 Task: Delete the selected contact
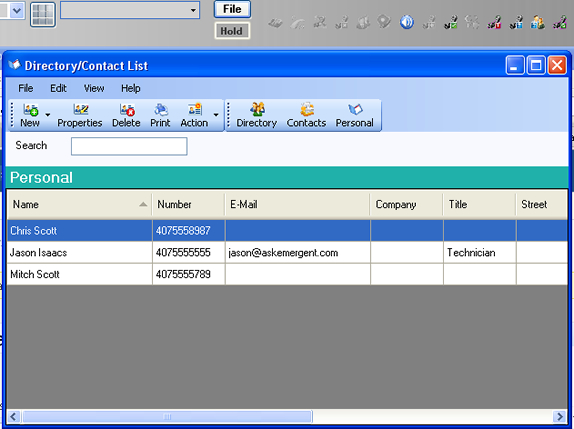tap(126, 115)
